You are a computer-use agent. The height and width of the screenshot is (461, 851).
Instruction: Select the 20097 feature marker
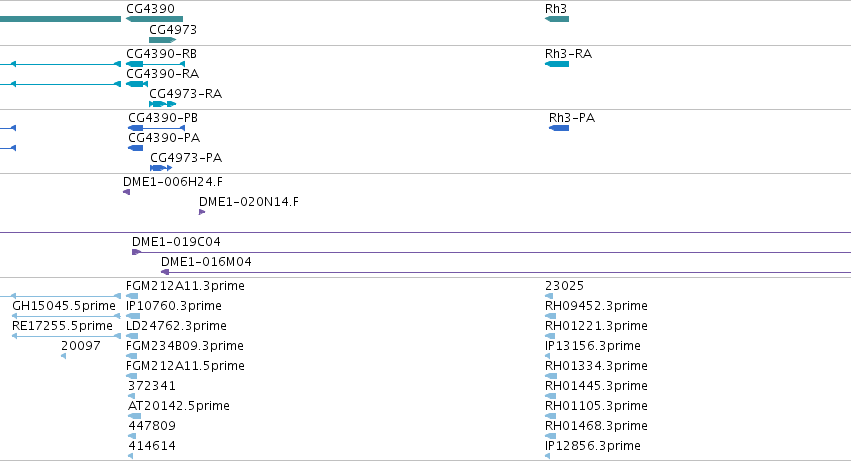point(63,356)
